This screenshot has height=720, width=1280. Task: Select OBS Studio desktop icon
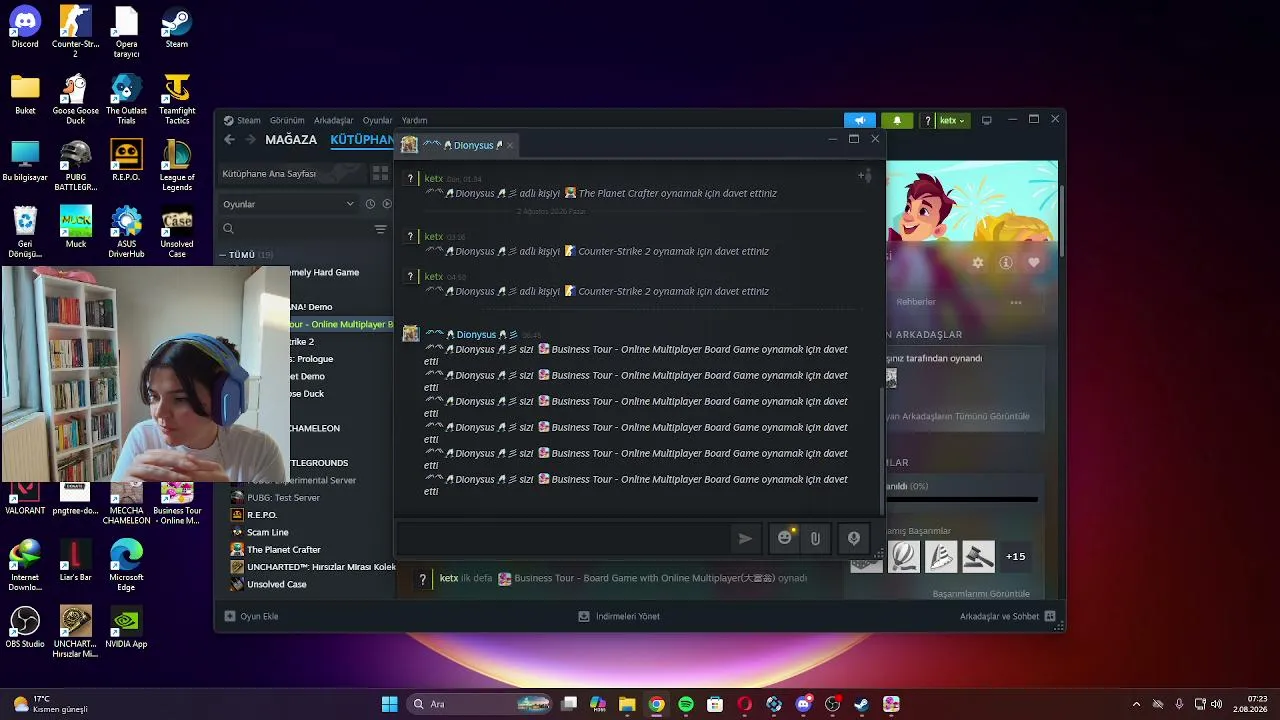(25, 627)
